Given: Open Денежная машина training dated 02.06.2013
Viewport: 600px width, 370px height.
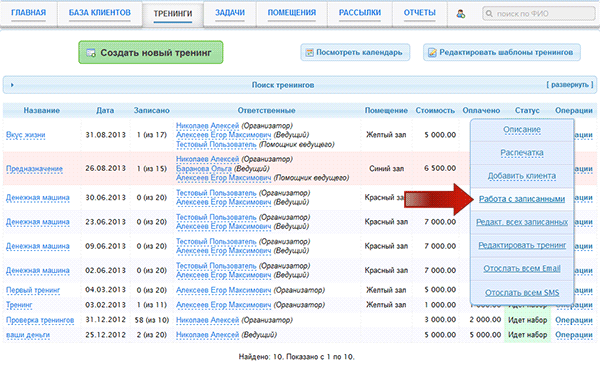Looking at the screenshot, I should coord(38,271).
